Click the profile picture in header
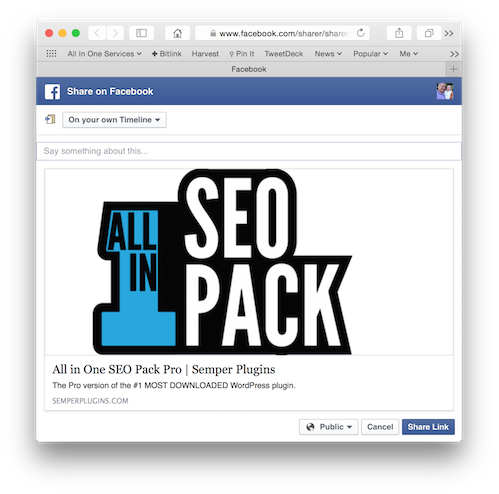 pyautogui.click(x=445, y=91)
